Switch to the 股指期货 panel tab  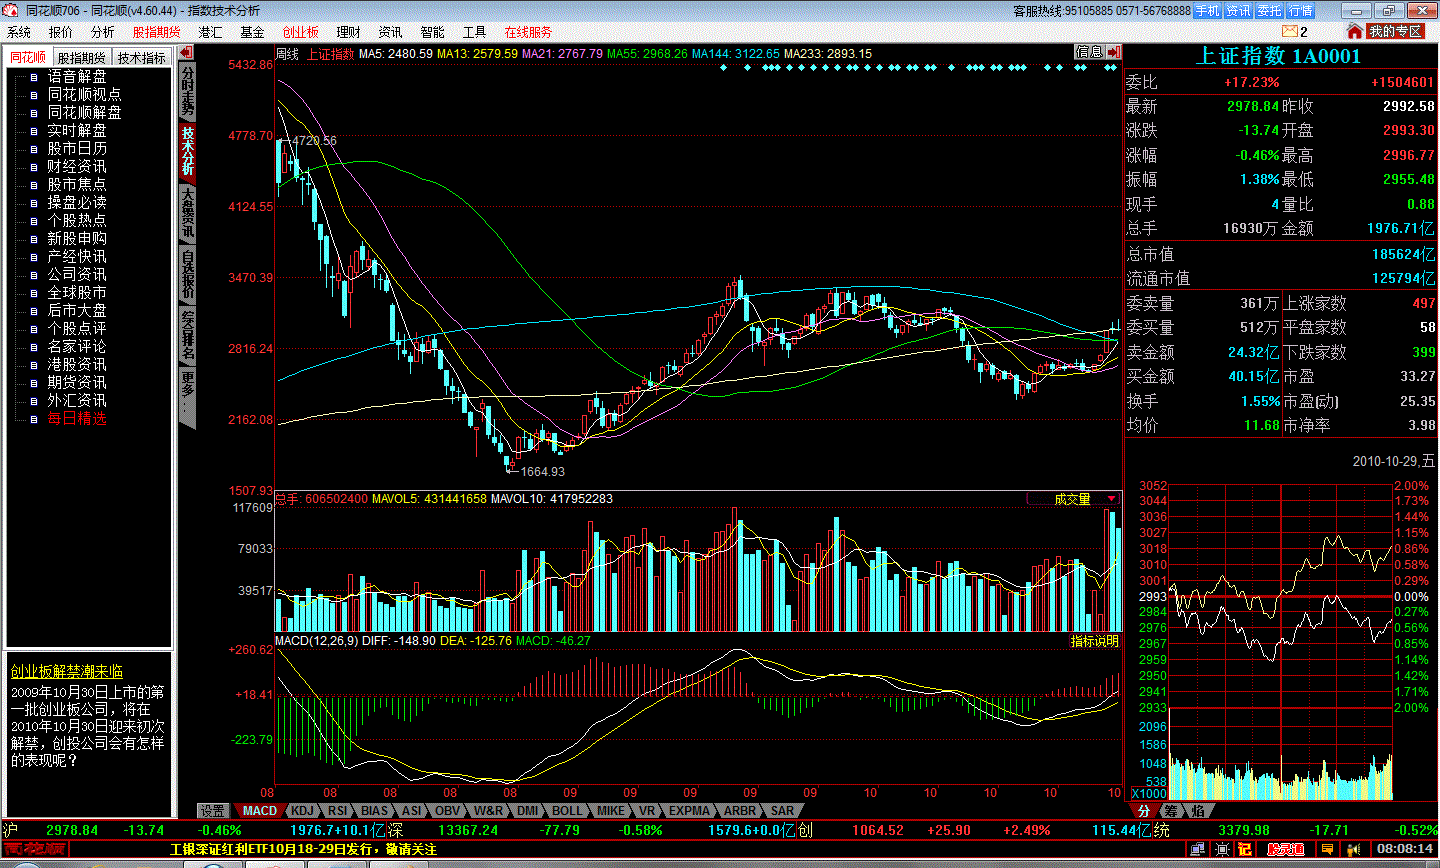coord(81,58)
